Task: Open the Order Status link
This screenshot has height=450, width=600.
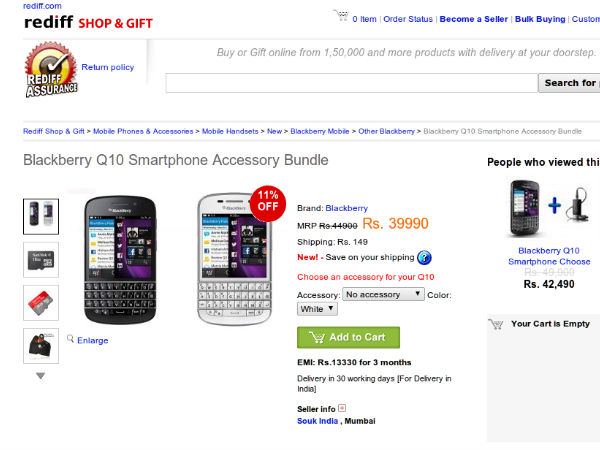Action: (x=408, y=19)
